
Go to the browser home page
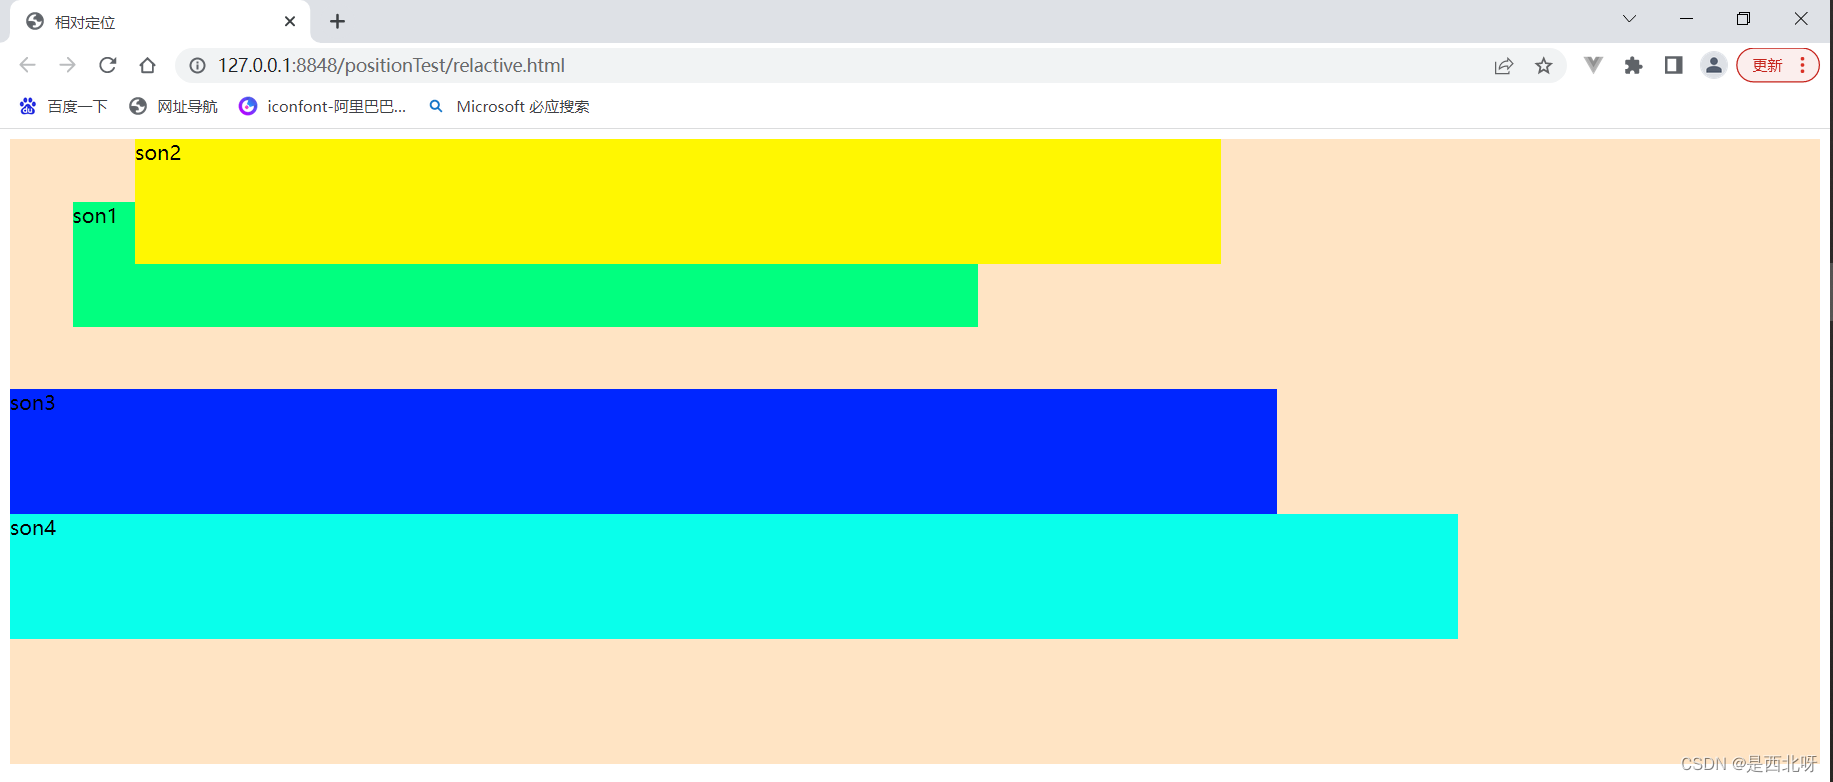[x=147, y=65]
